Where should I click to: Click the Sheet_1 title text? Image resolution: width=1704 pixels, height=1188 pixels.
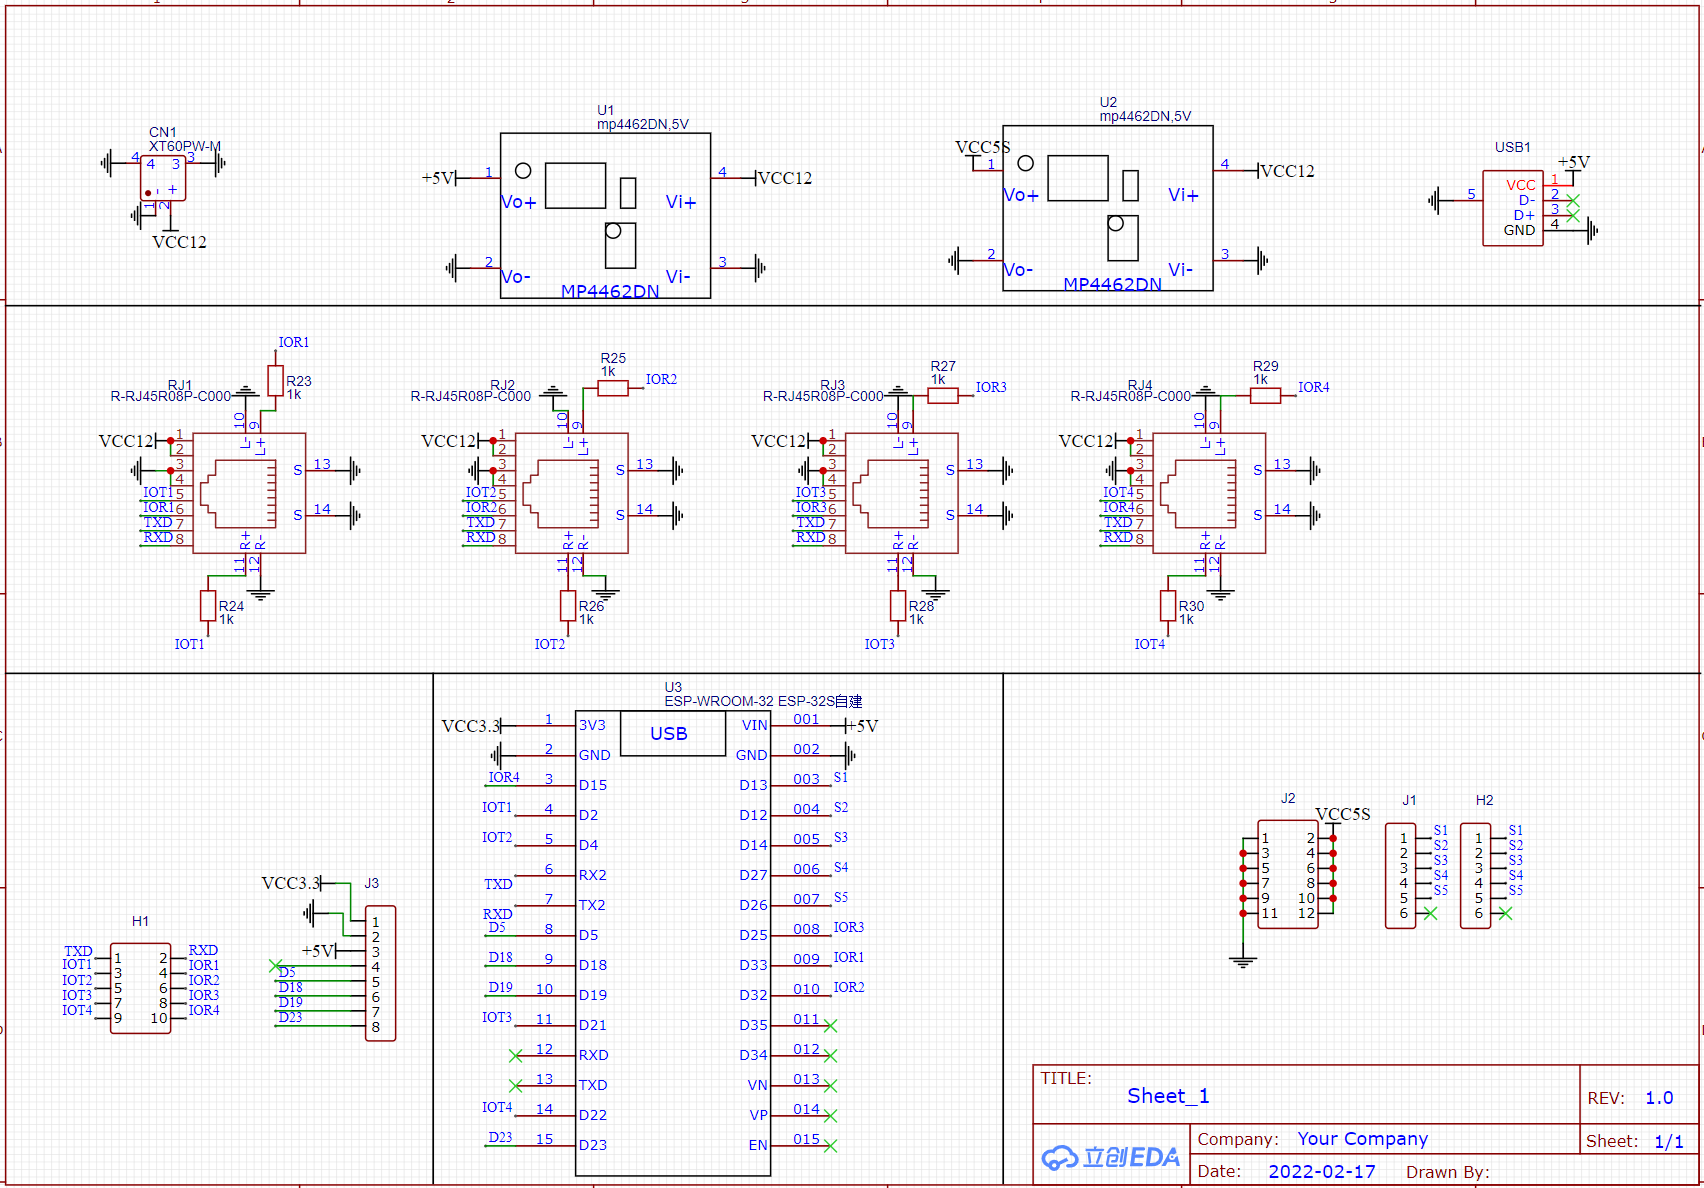(1167, 1096)
